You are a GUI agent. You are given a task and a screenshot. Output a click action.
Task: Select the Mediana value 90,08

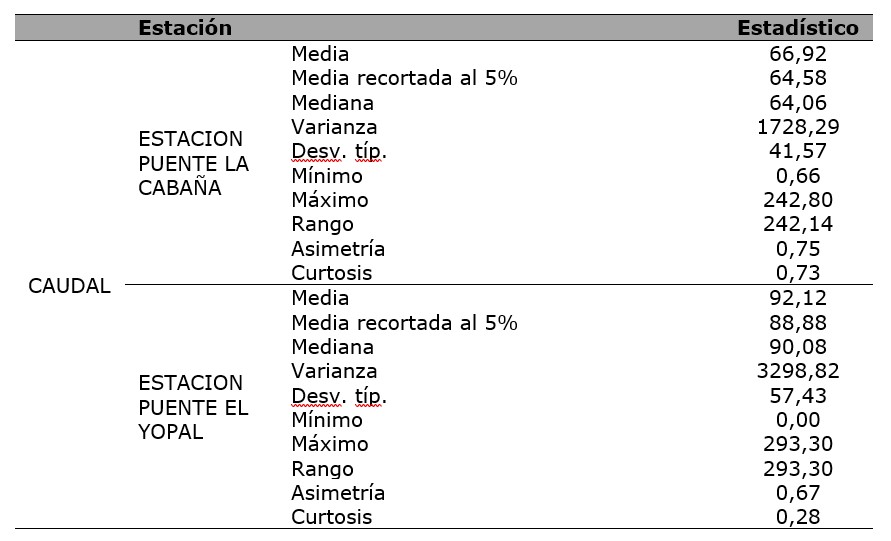point(798,347)
